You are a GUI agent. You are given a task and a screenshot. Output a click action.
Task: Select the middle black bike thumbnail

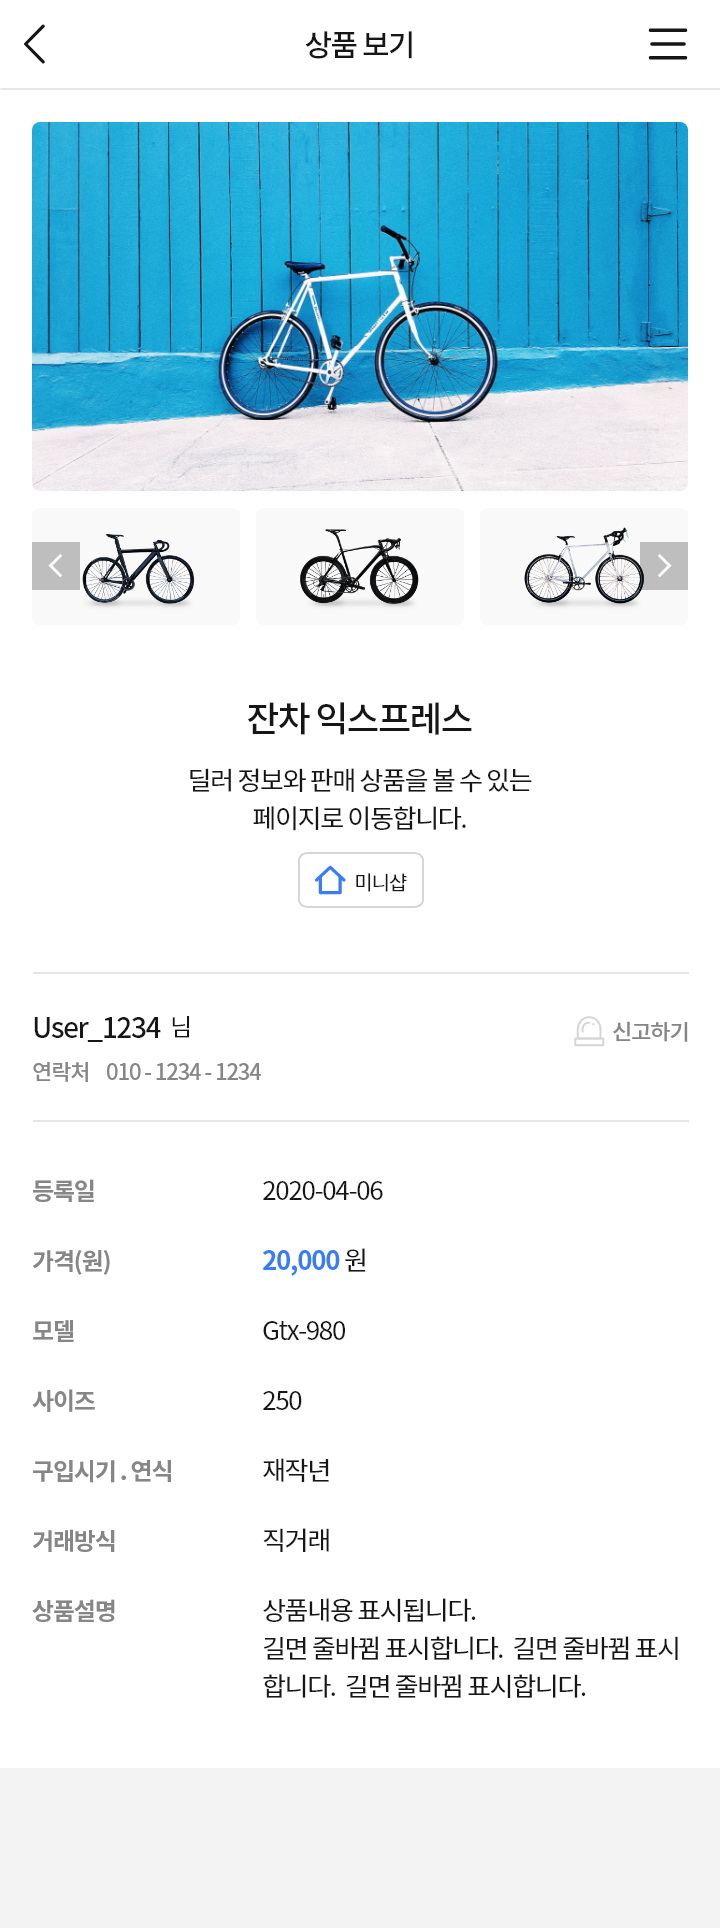click(360, 568)
